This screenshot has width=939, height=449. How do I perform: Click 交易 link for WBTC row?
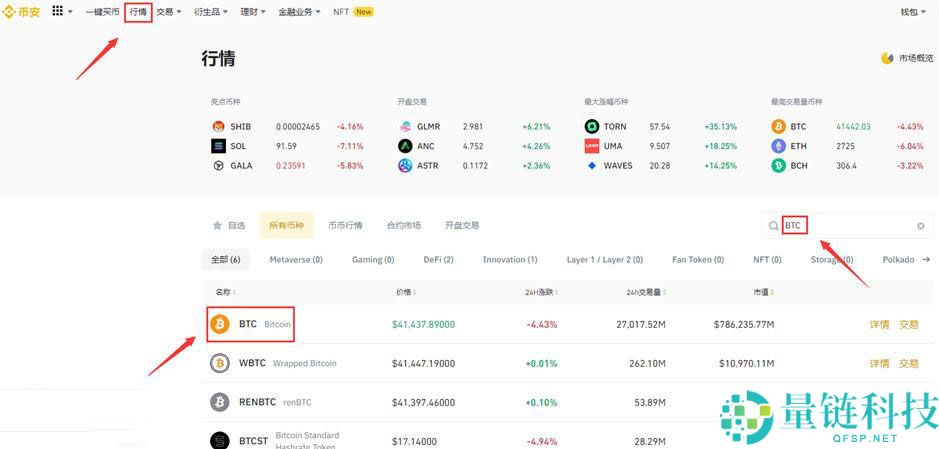pos(908,363)
